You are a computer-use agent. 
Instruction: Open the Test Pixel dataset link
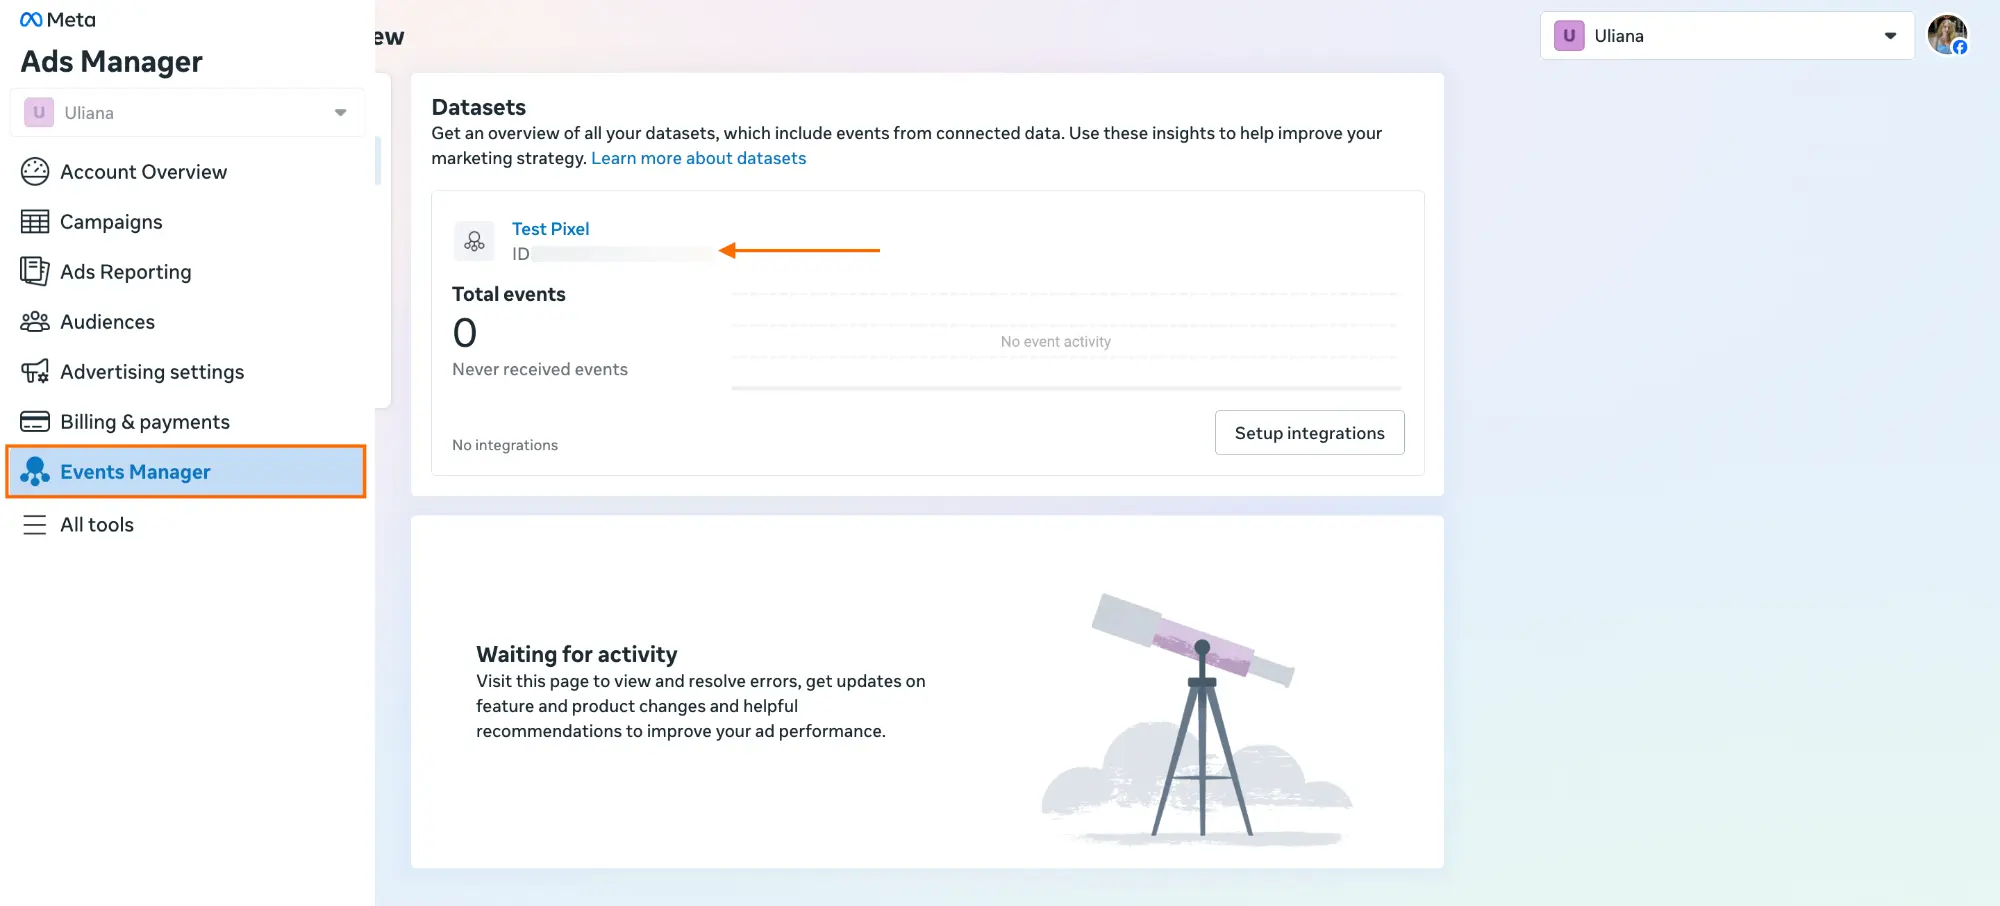pos(550,229)
